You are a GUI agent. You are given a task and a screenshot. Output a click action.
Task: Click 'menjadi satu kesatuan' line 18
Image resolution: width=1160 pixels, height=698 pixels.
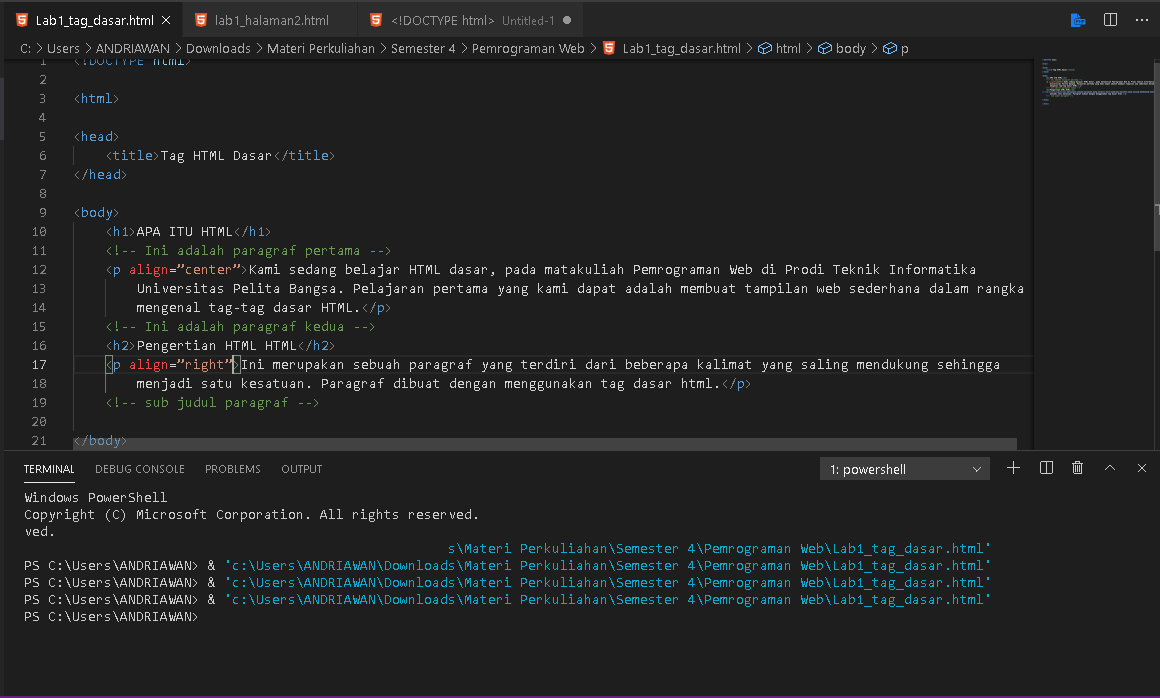pyautogui.click(x=443, y=384)
